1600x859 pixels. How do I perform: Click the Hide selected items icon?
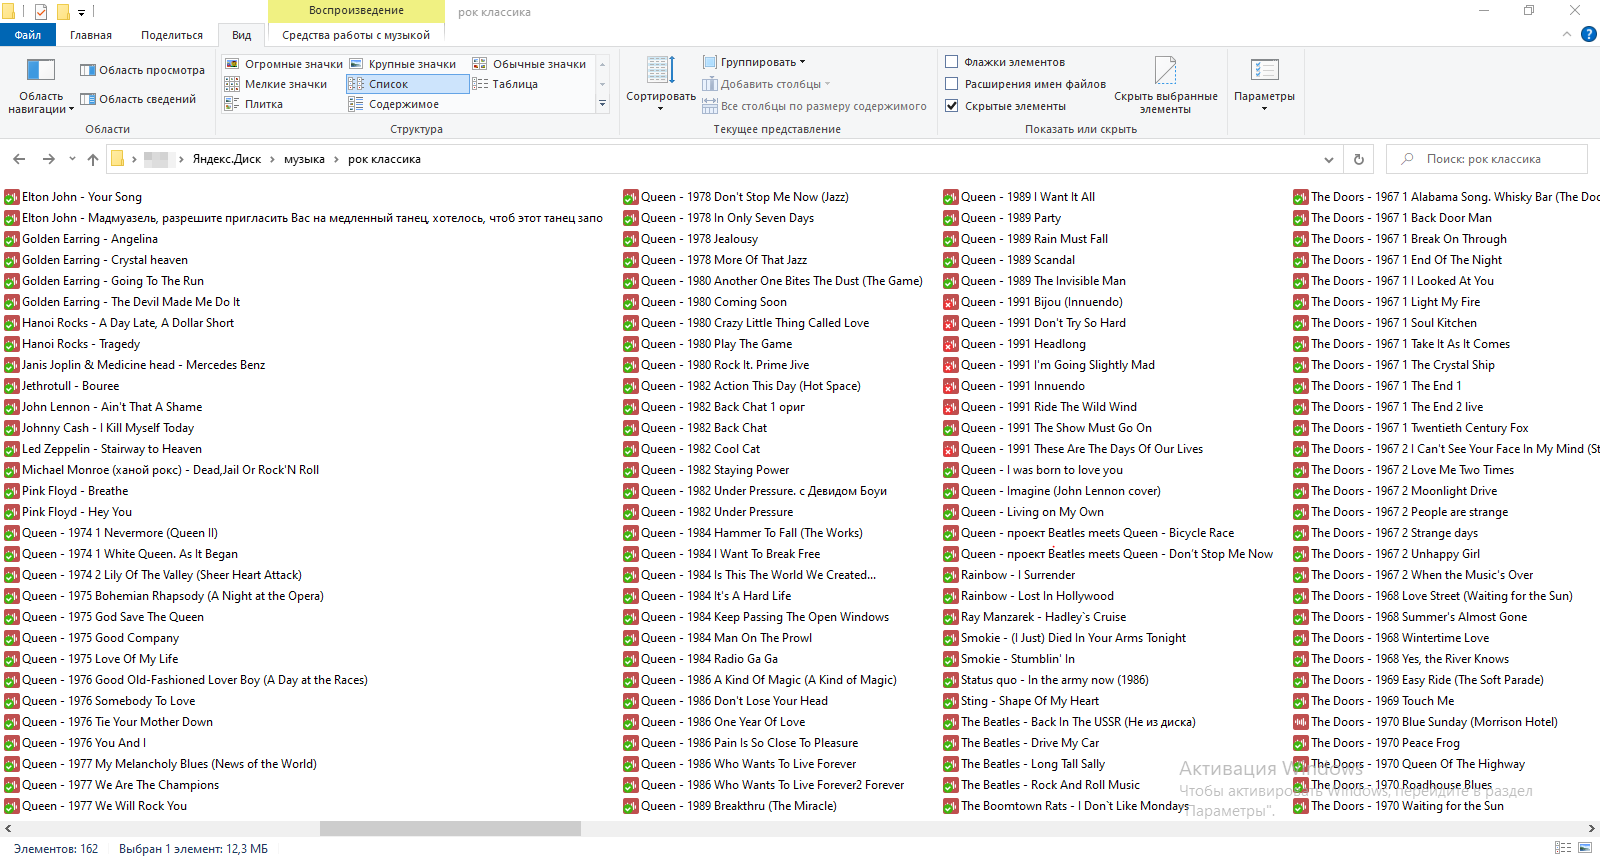pos(1166,70)
